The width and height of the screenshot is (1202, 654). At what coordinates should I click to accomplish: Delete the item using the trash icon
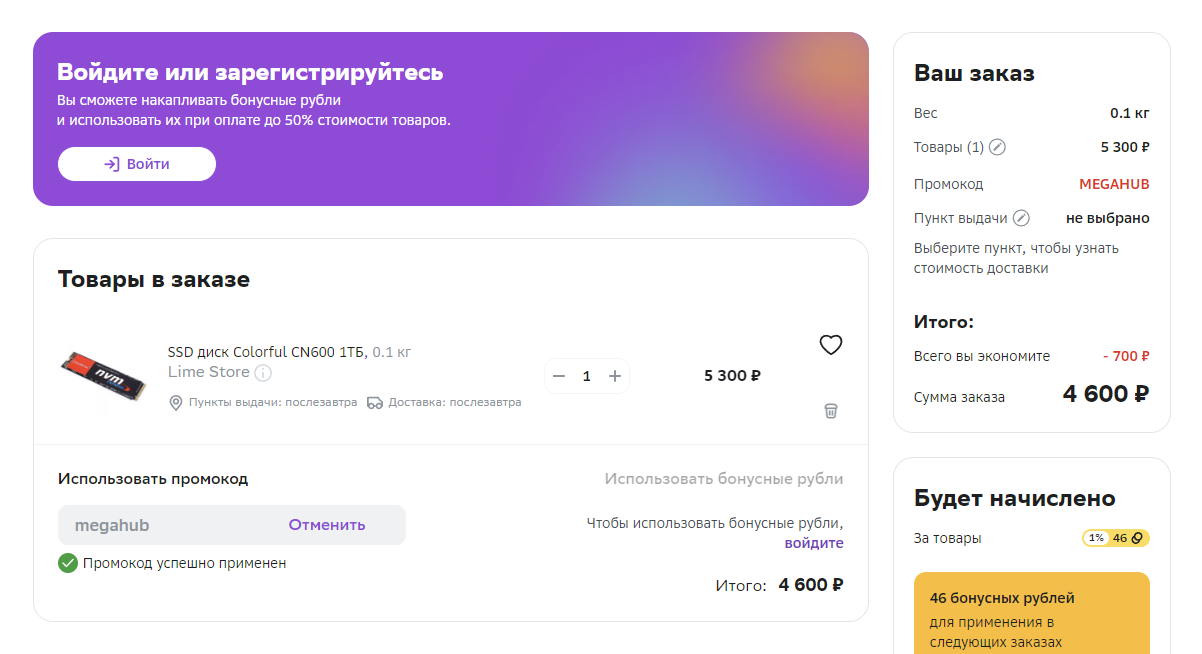pyautogui.click(x=831, y=411)
